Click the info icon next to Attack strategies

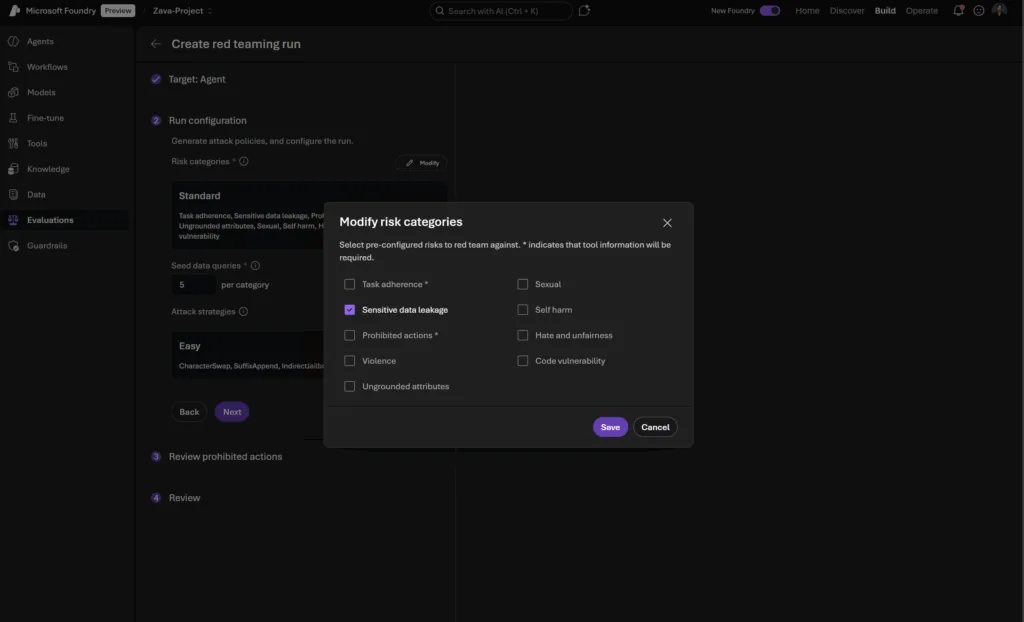tap(244, 311)
